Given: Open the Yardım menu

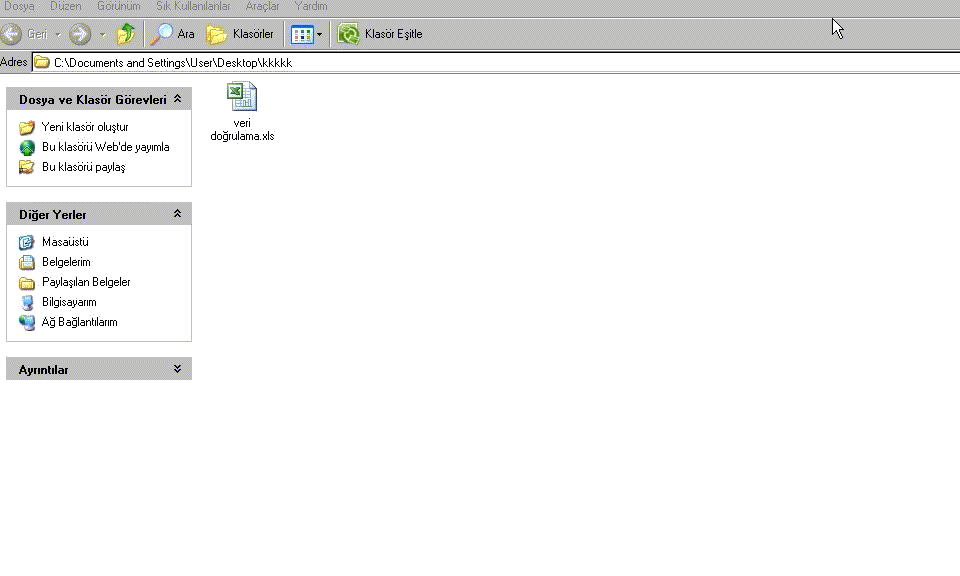Looking at the screenshot, I should (310, 6).
